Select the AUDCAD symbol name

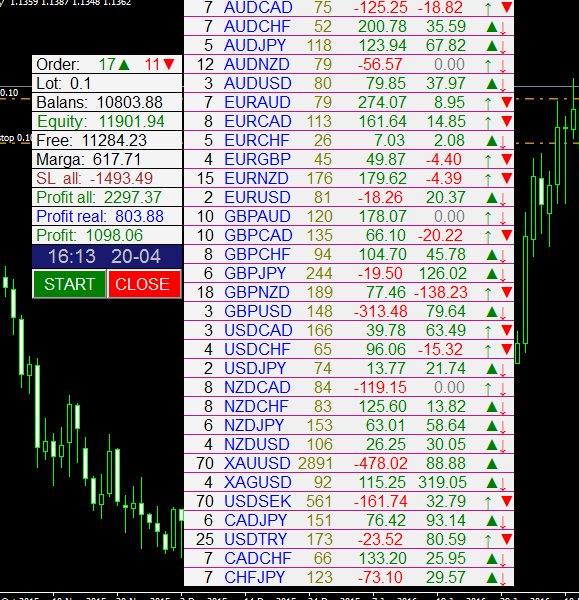(x=258, y=7)
